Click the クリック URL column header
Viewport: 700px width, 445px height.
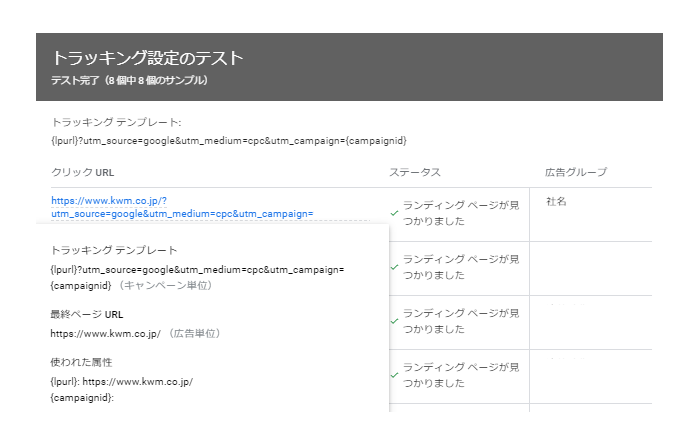tap(83, 172)
